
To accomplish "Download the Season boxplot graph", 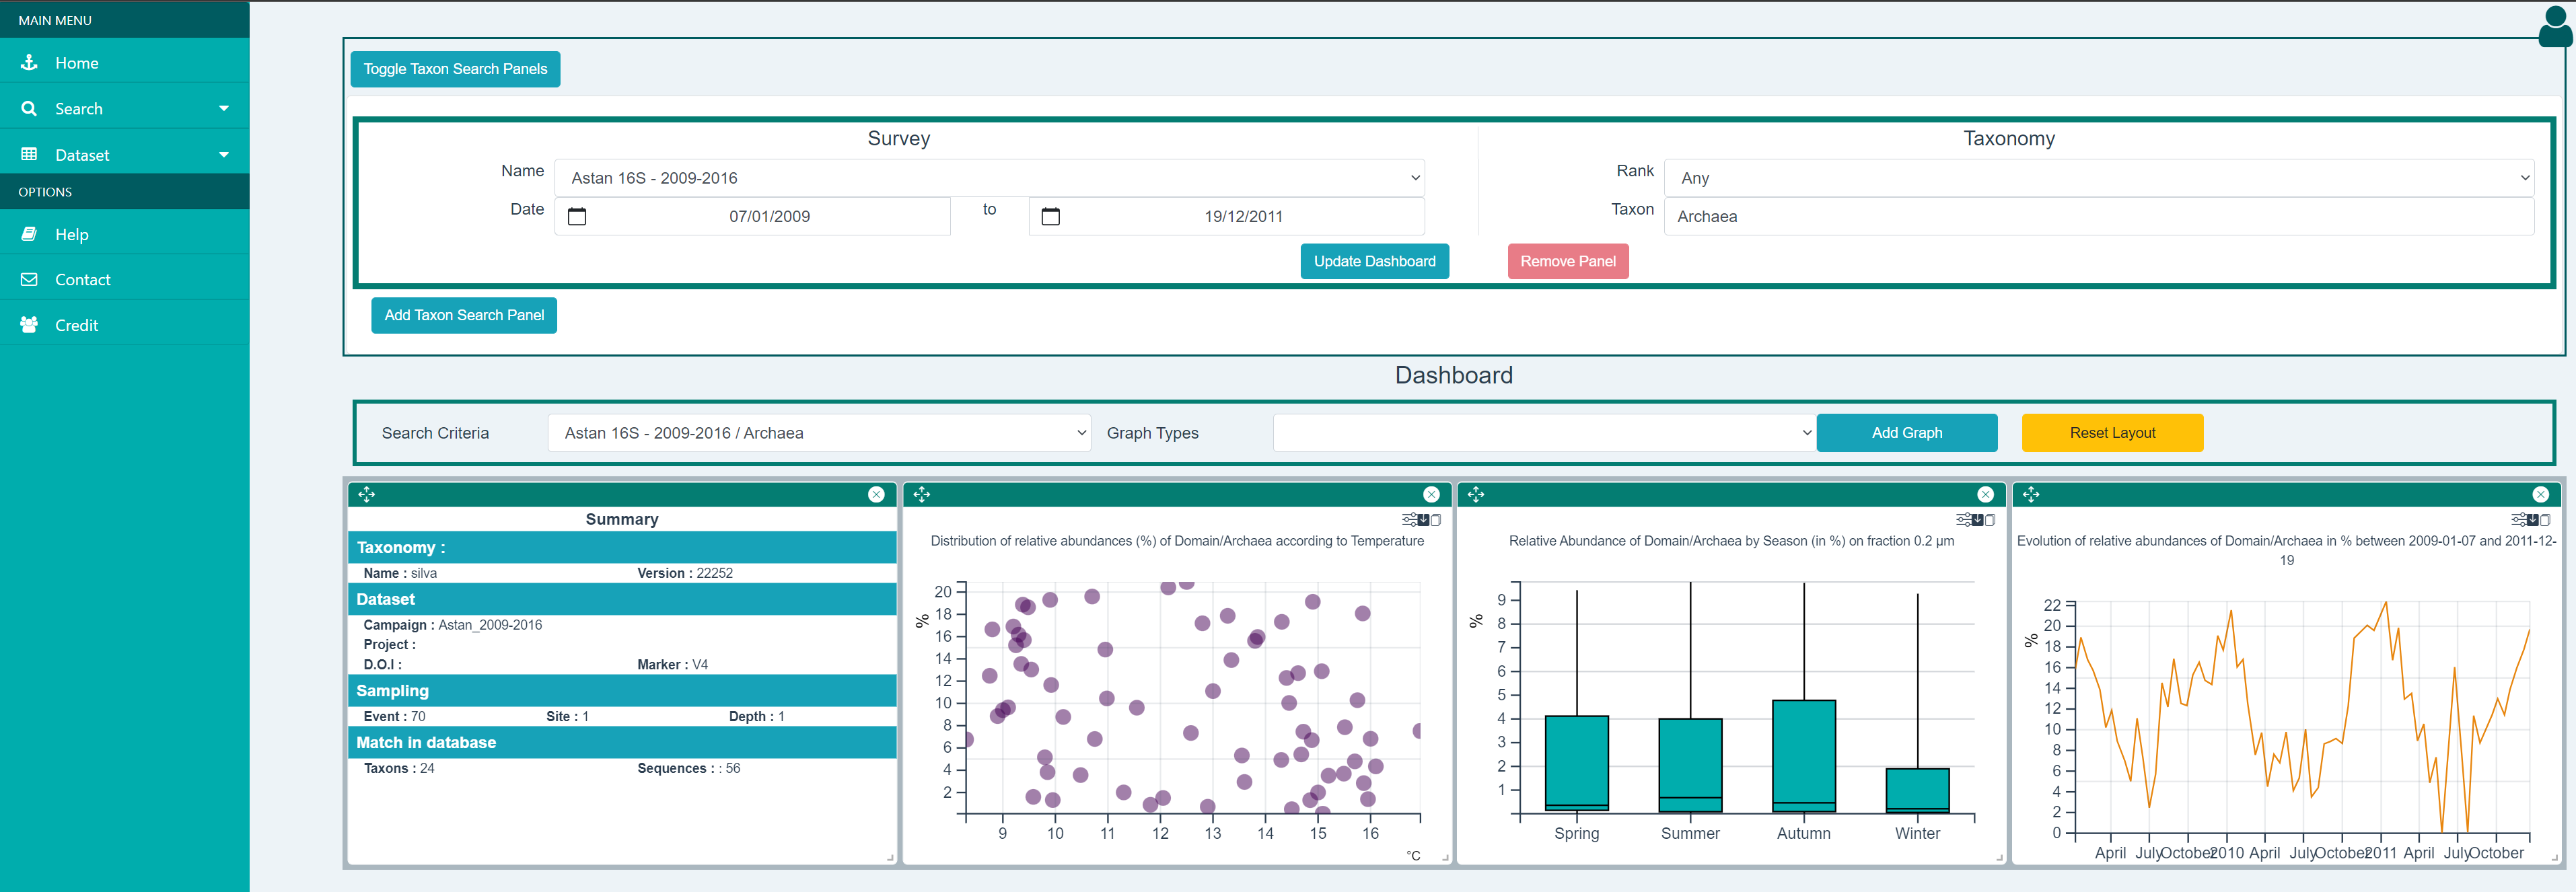I will tap(1977, 519).
